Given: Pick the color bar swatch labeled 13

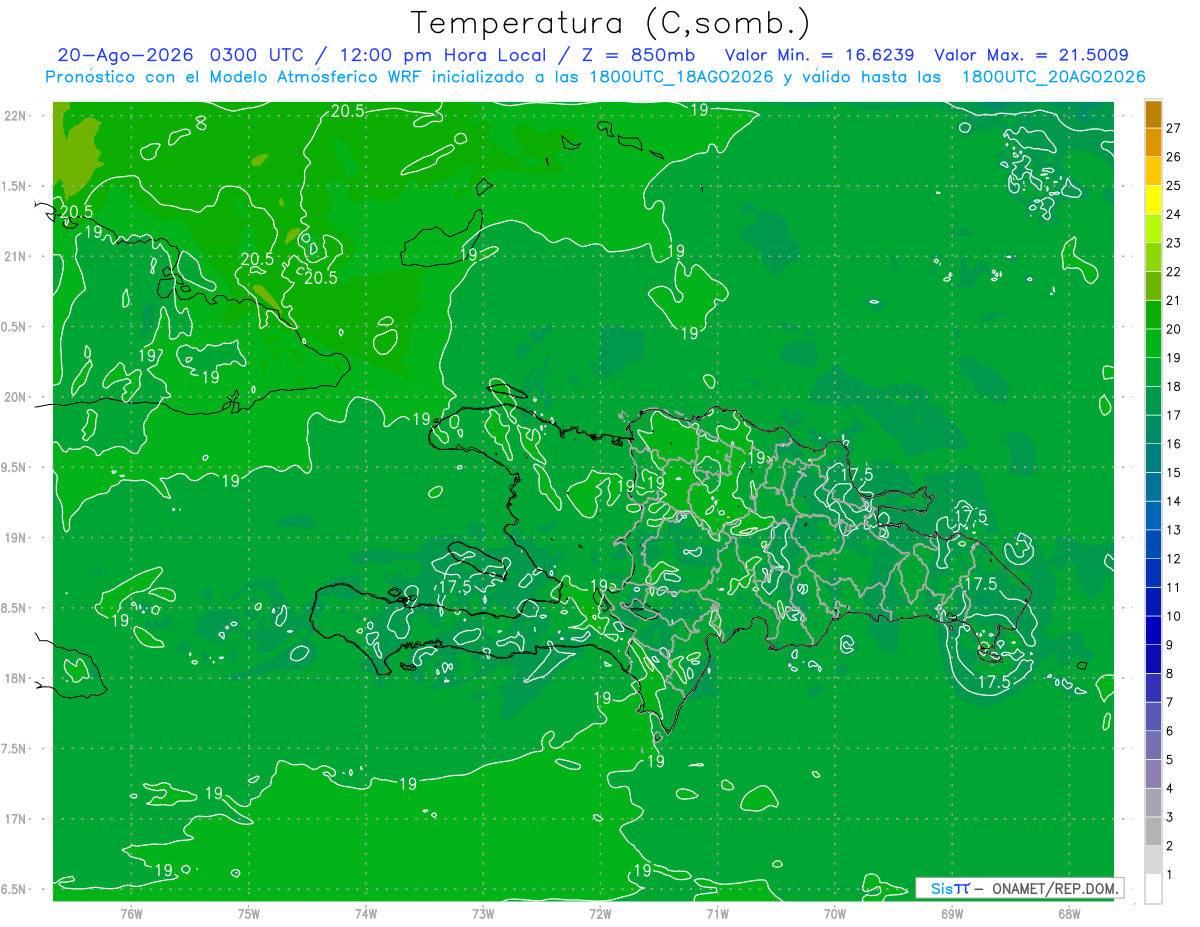Looking at the screenshot, I should [1153, 516].
